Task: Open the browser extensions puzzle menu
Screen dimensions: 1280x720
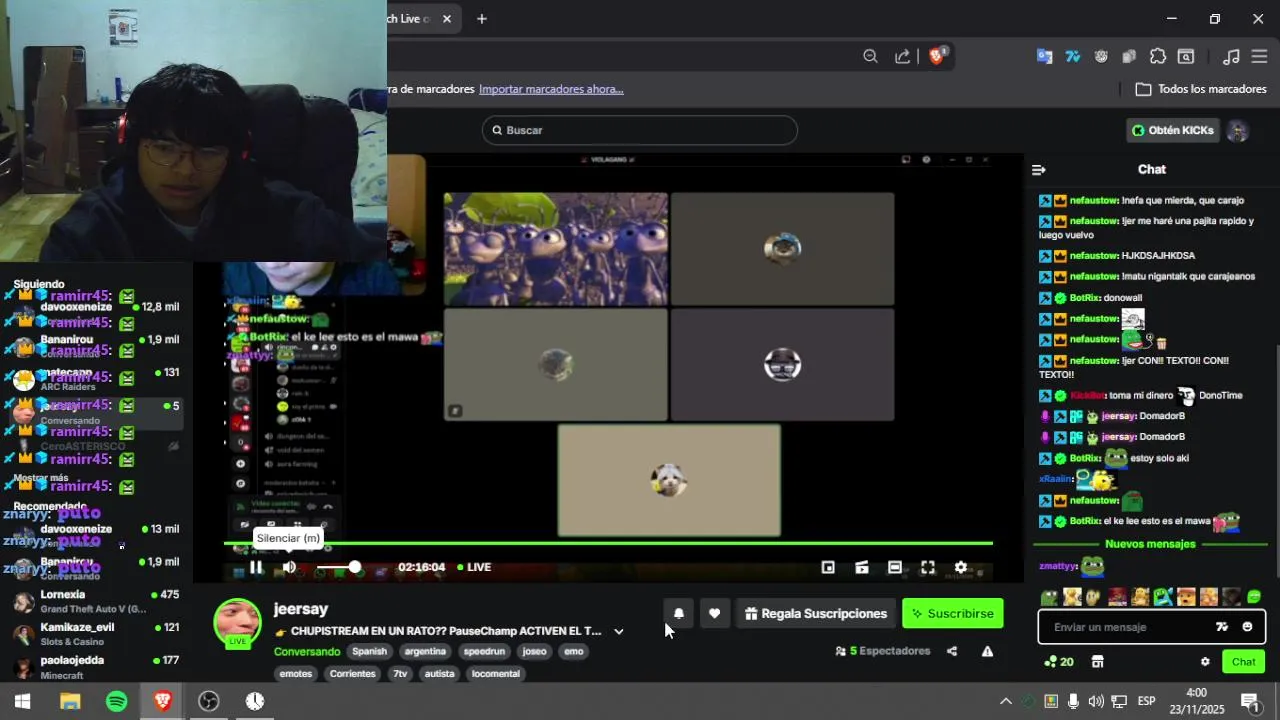Action: tap(1158, 57)
